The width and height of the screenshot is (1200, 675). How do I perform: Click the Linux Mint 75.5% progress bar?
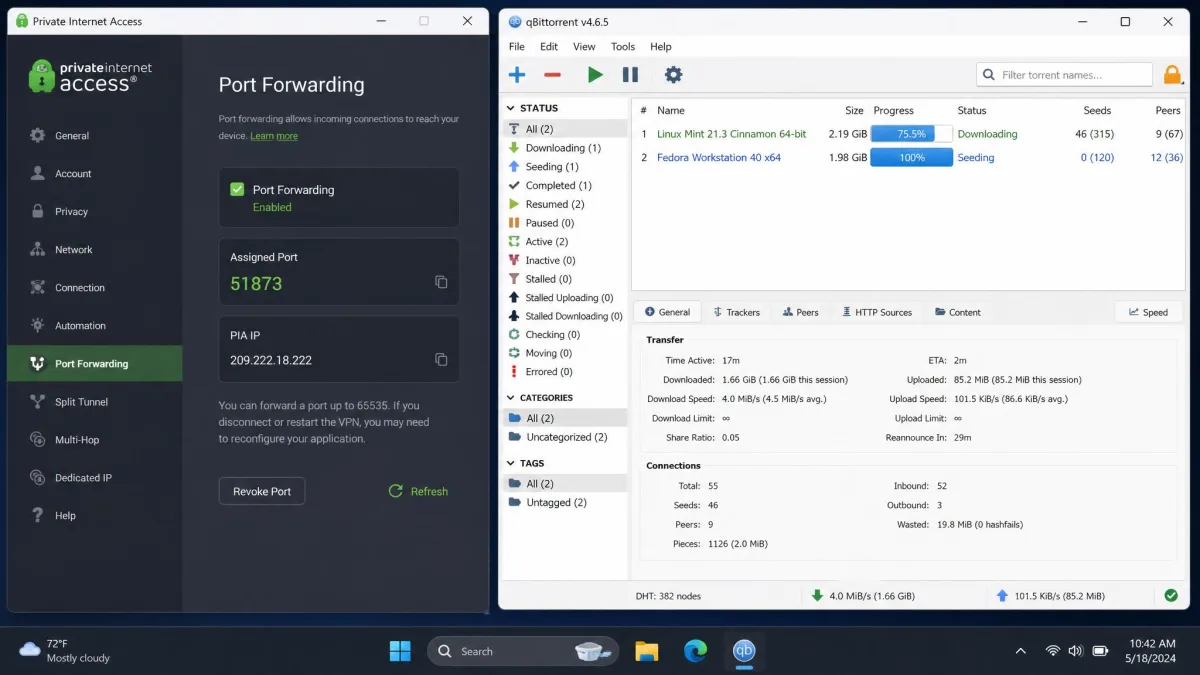[x=912, y=134]
